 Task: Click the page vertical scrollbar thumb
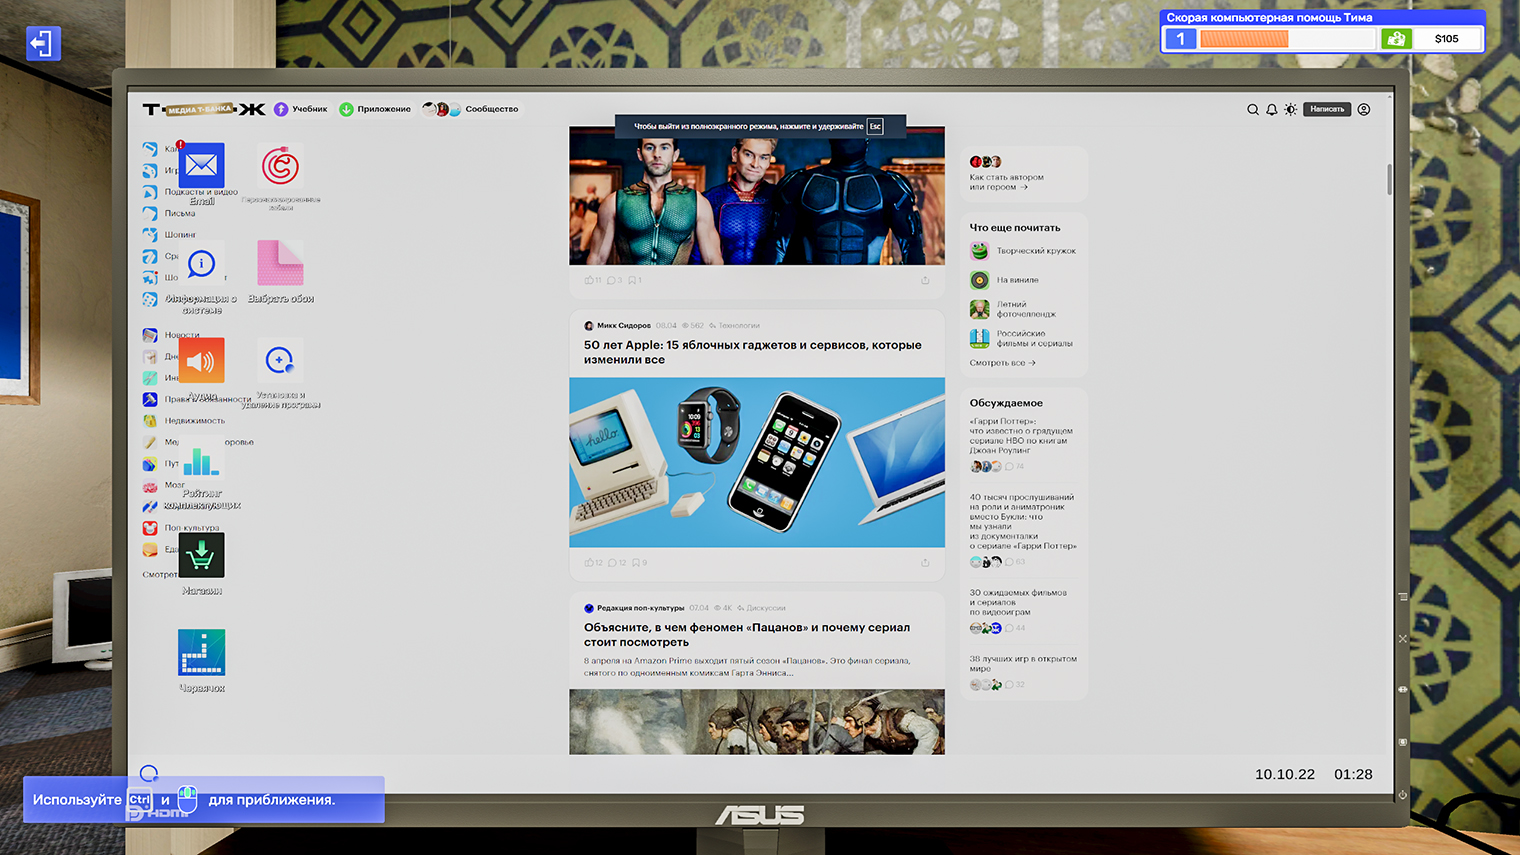pyautogui.click(x=1389, y=178)
